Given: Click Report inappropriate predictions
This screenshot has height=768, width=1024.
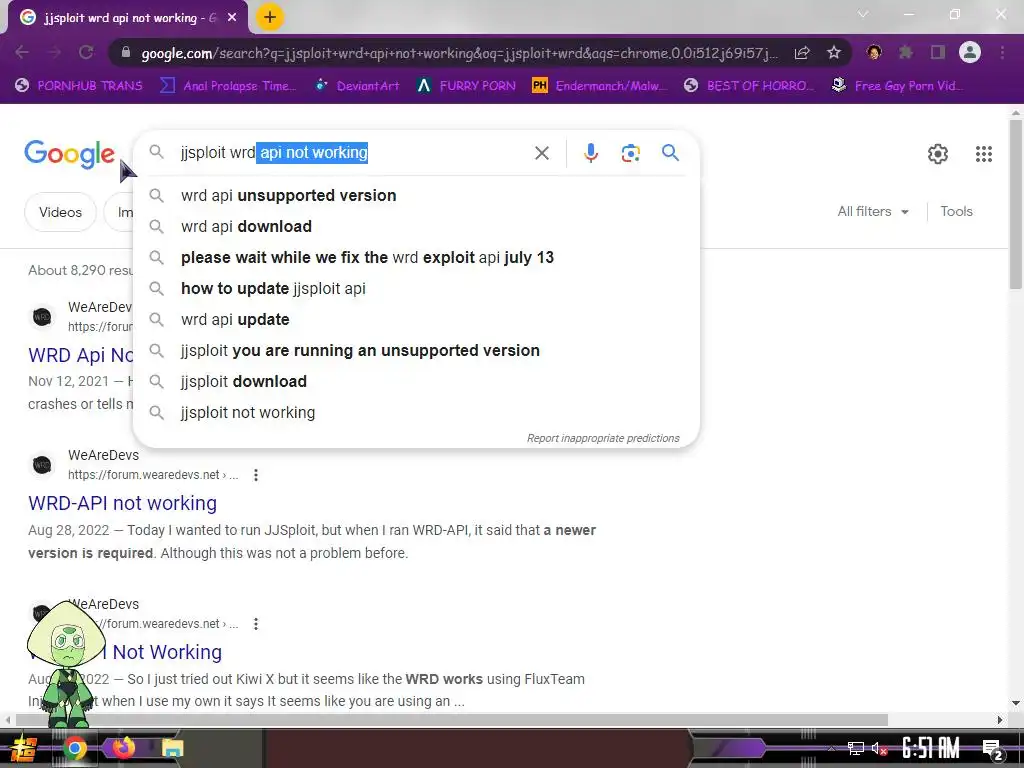Looking at the screenshot, I should (603, 438).
